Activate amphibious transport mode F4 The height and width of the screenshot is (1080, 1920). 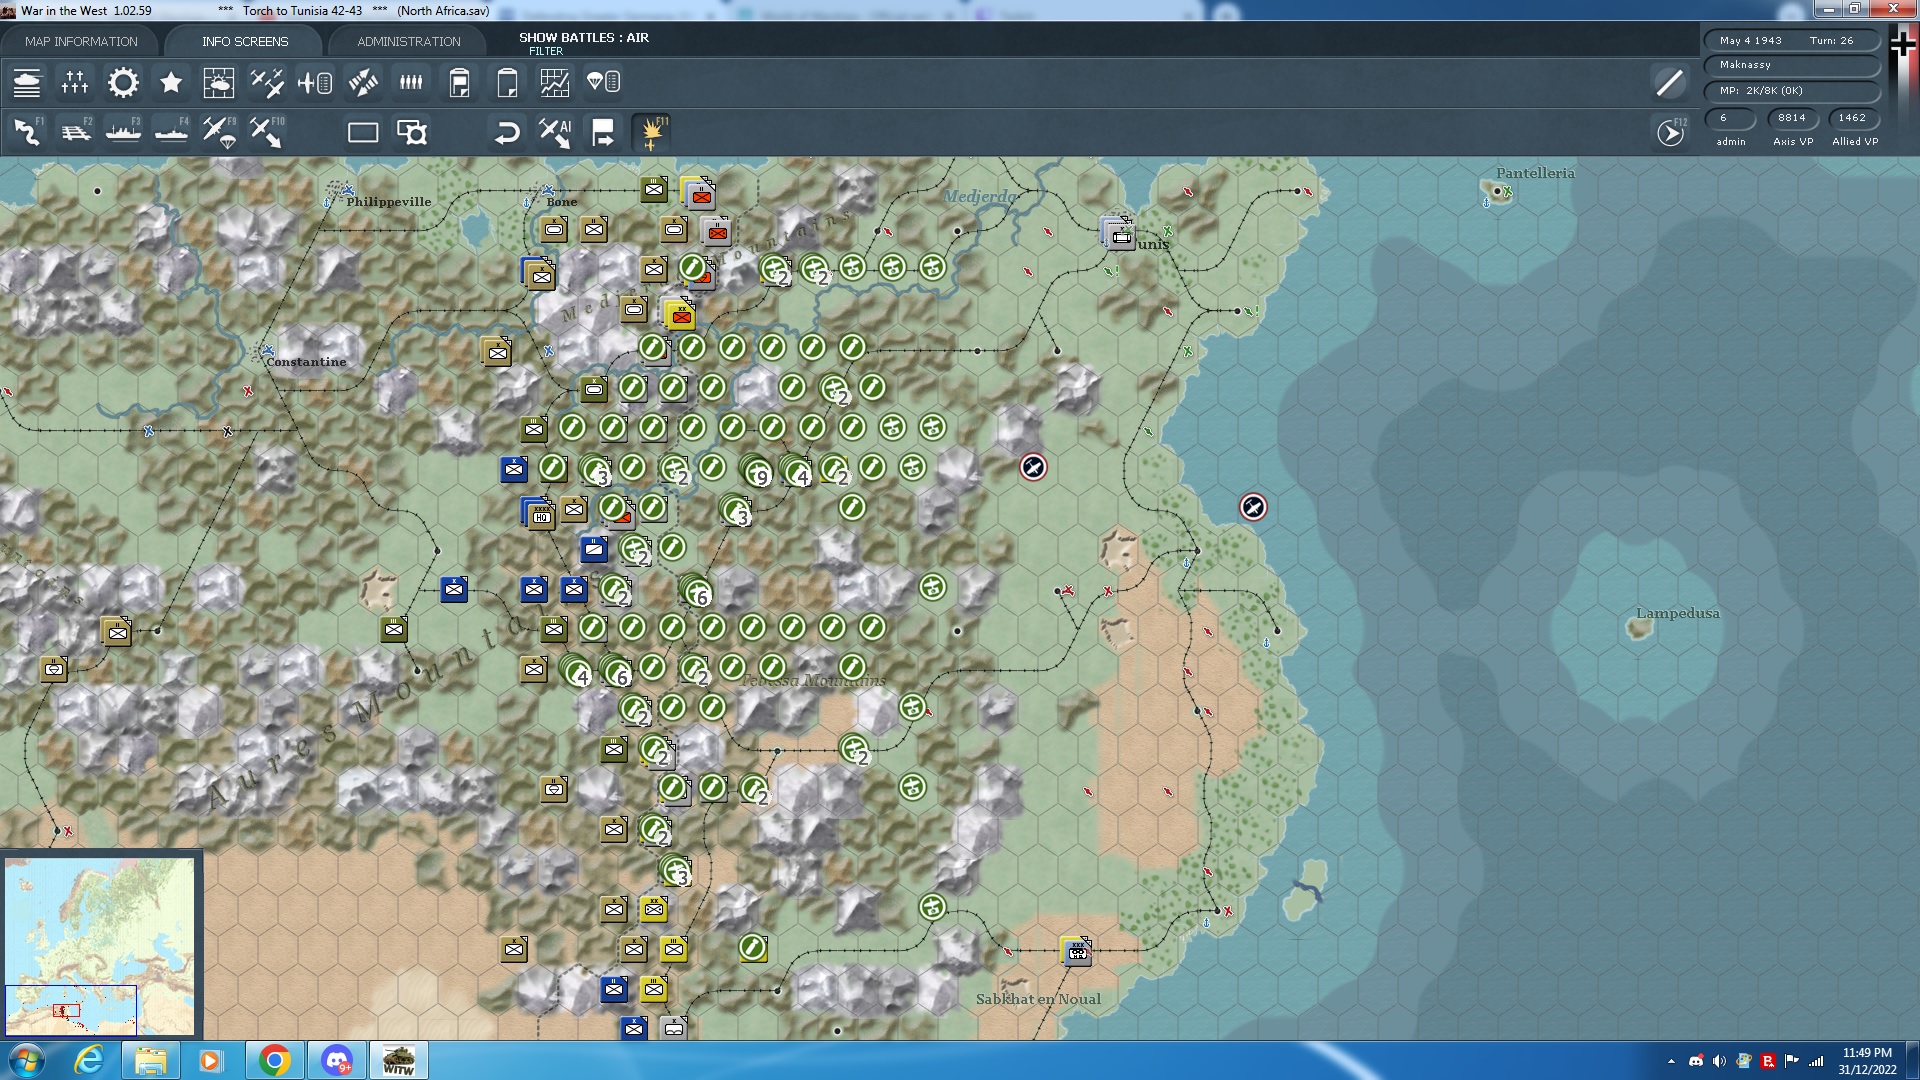coord(171,131)
